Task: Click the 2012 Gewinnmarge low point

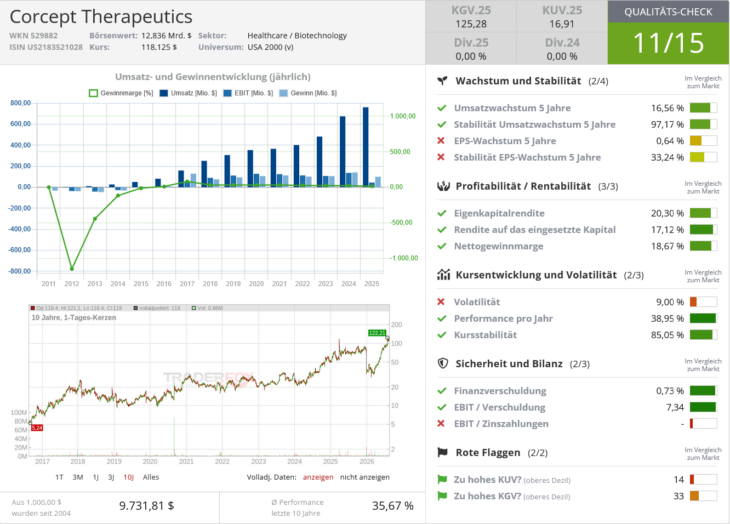Action: point(72,269)
